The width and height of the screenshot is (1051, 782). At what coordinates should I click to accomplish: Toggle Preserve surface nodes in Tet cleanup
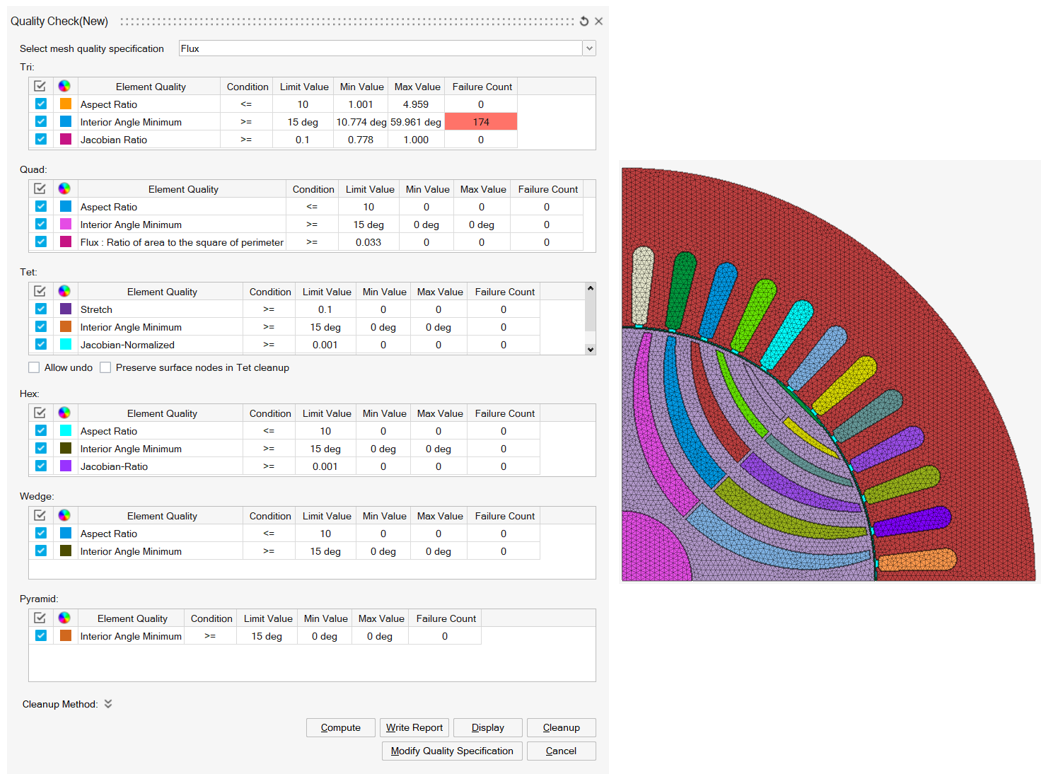105,368
